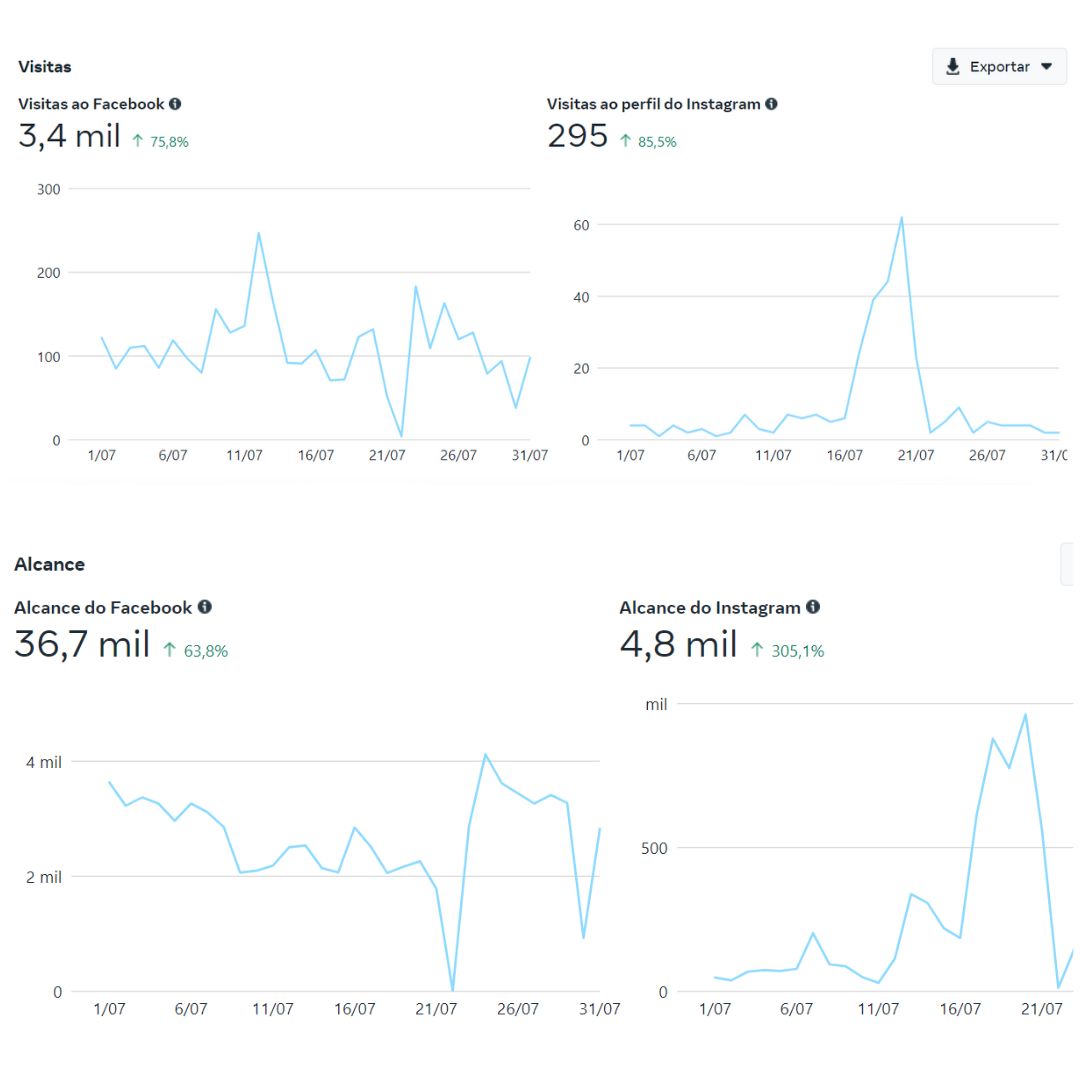Click the 3,4 mil visits value

[x=70, y=136]
